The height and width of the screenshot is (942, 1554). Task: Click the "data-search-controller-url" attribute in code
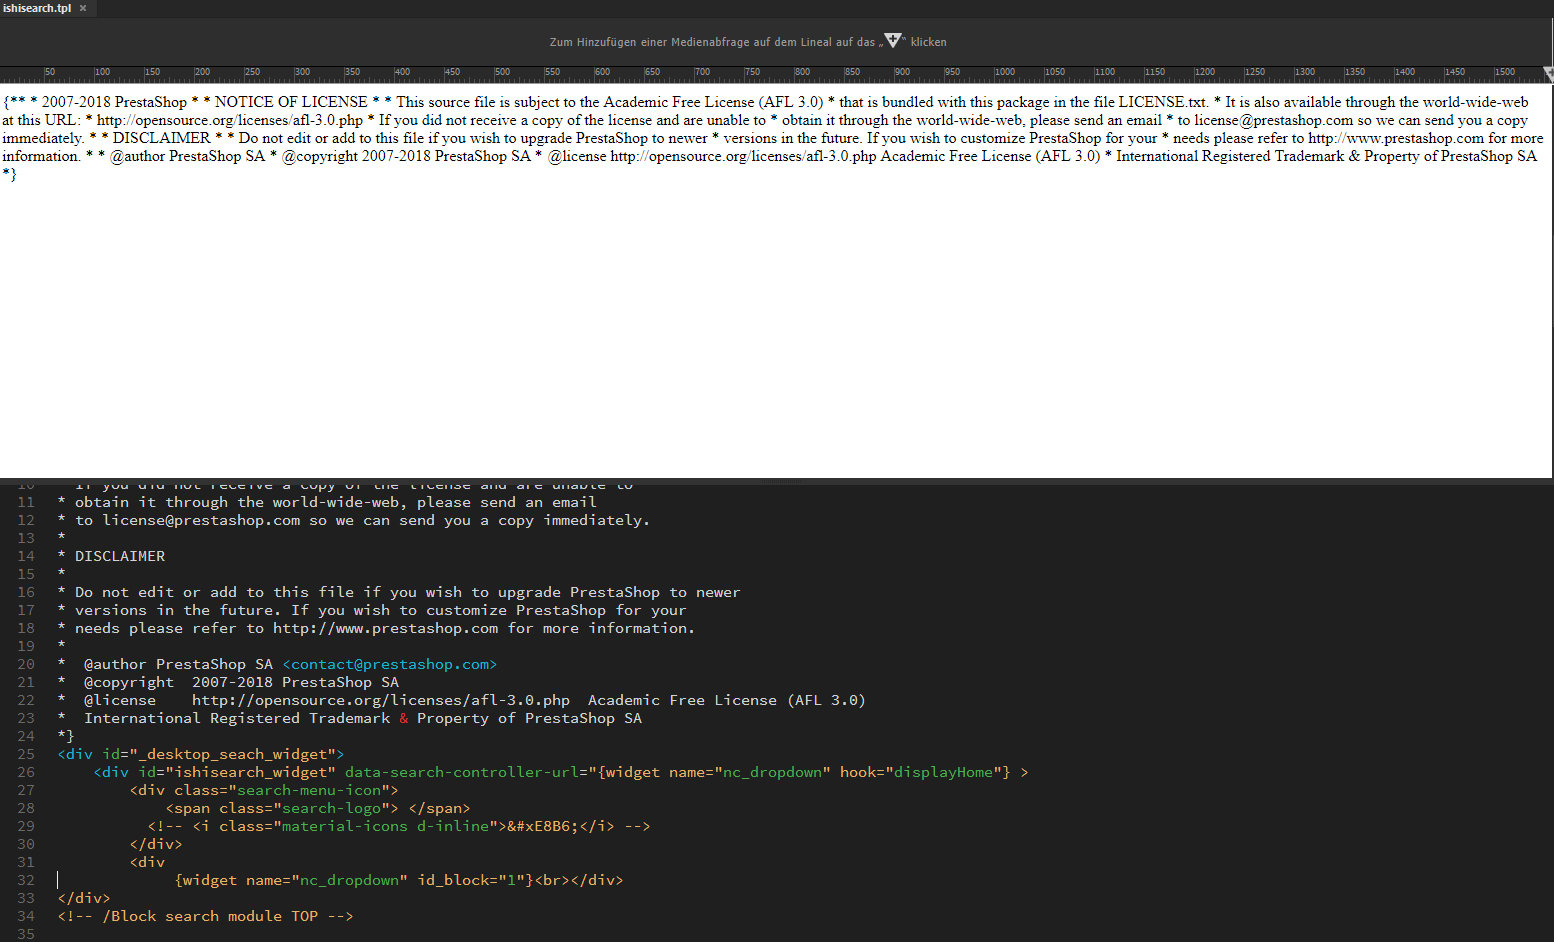(462, 772)
